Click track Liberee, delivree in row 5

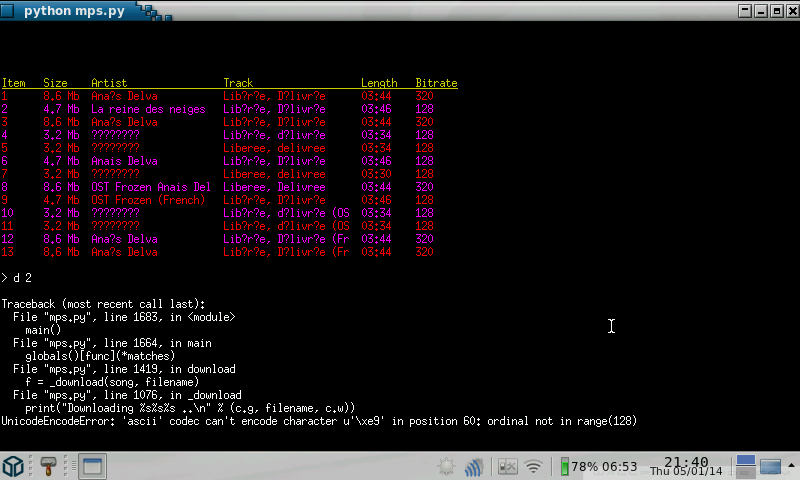(x=274, y=148)
